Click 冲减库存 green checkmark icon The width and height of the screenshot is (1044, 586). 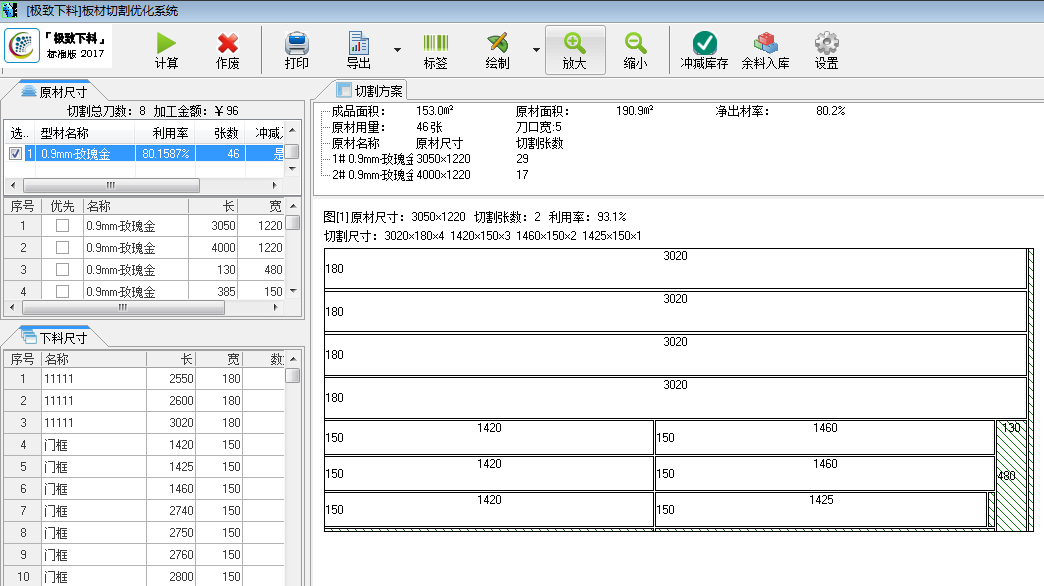[705, 44]
